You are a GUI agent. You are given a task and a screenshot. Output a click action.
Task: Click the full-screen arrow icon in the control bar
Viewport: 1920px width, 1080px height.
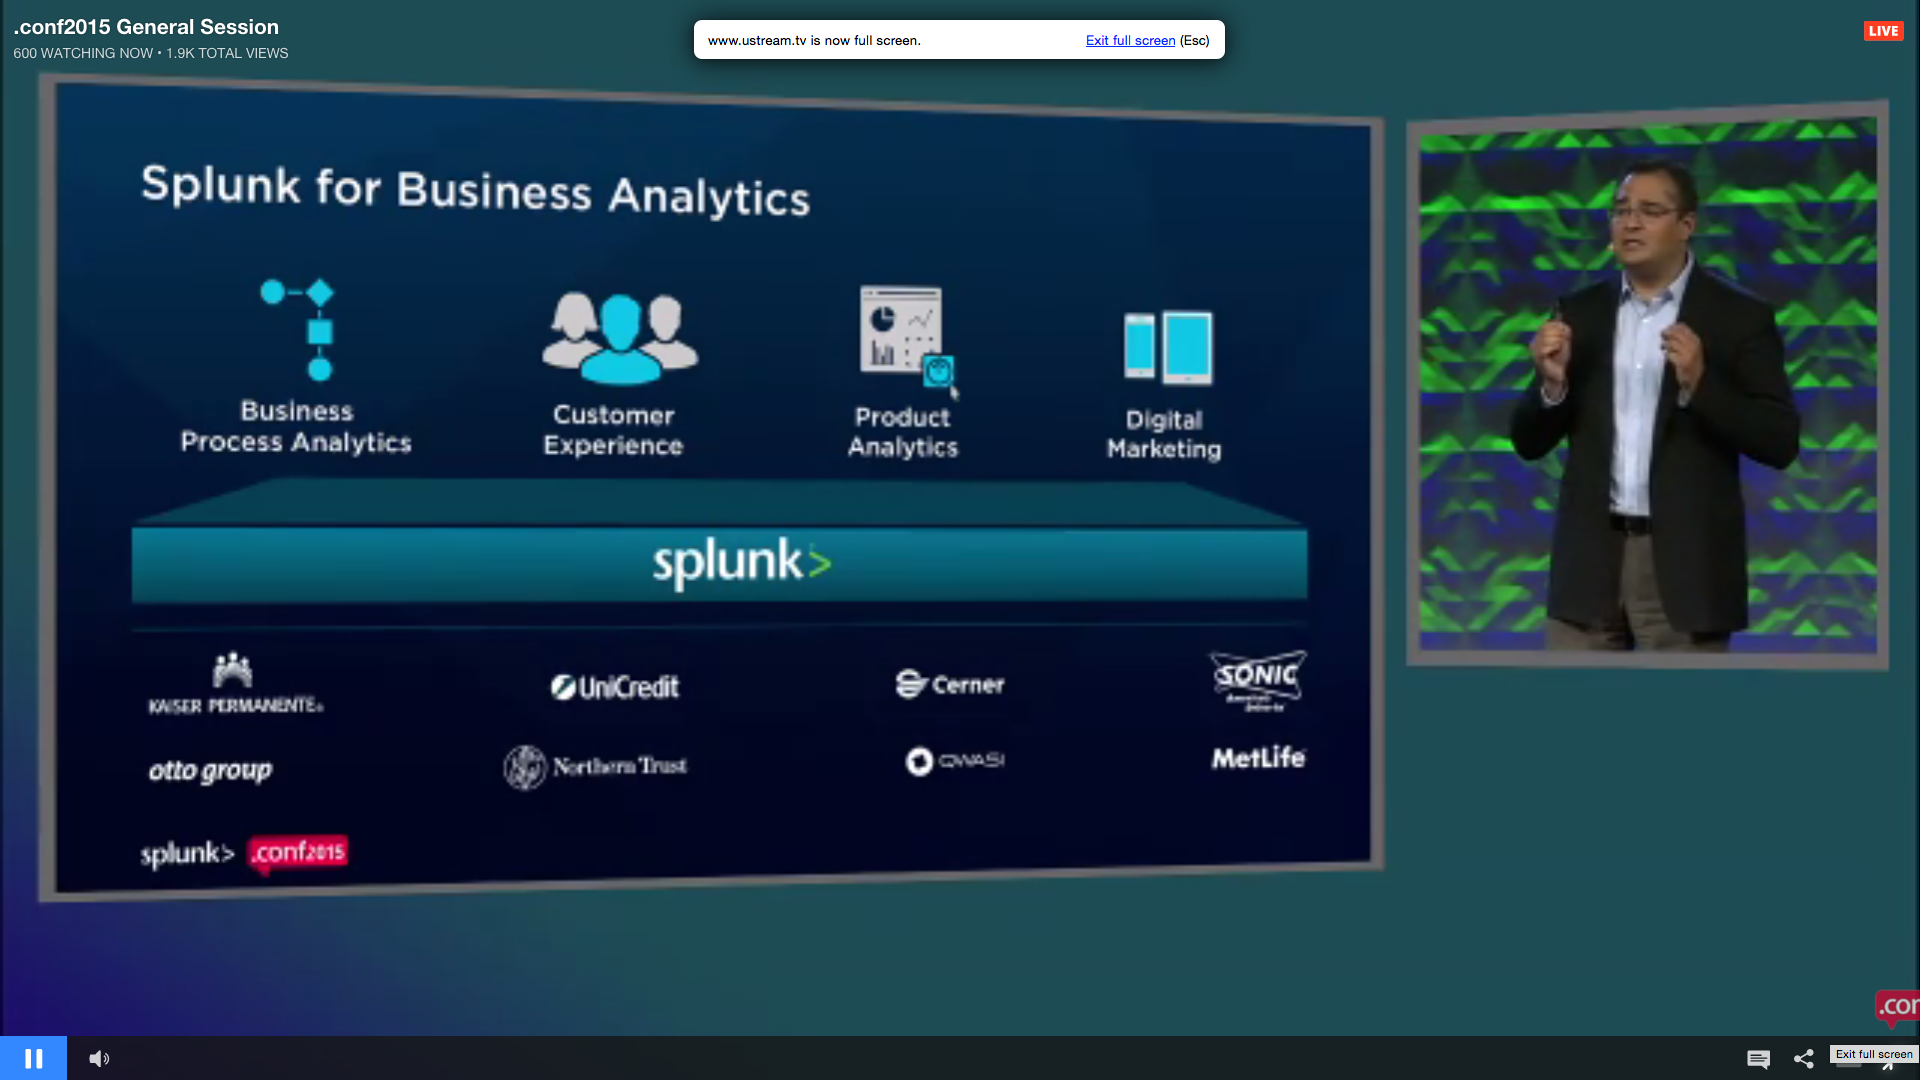click(x=1887, y=1066)
